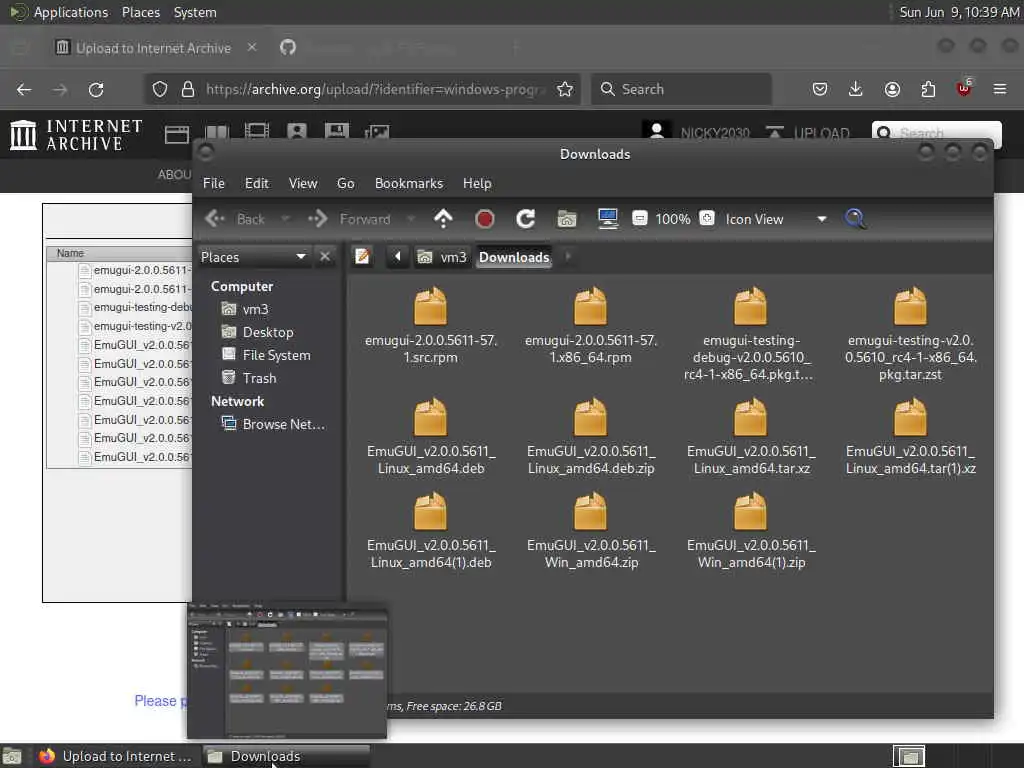Show earlier path buttons with the left arrow
This screenshot has height=768, width=1024.
tap(397, 257)
